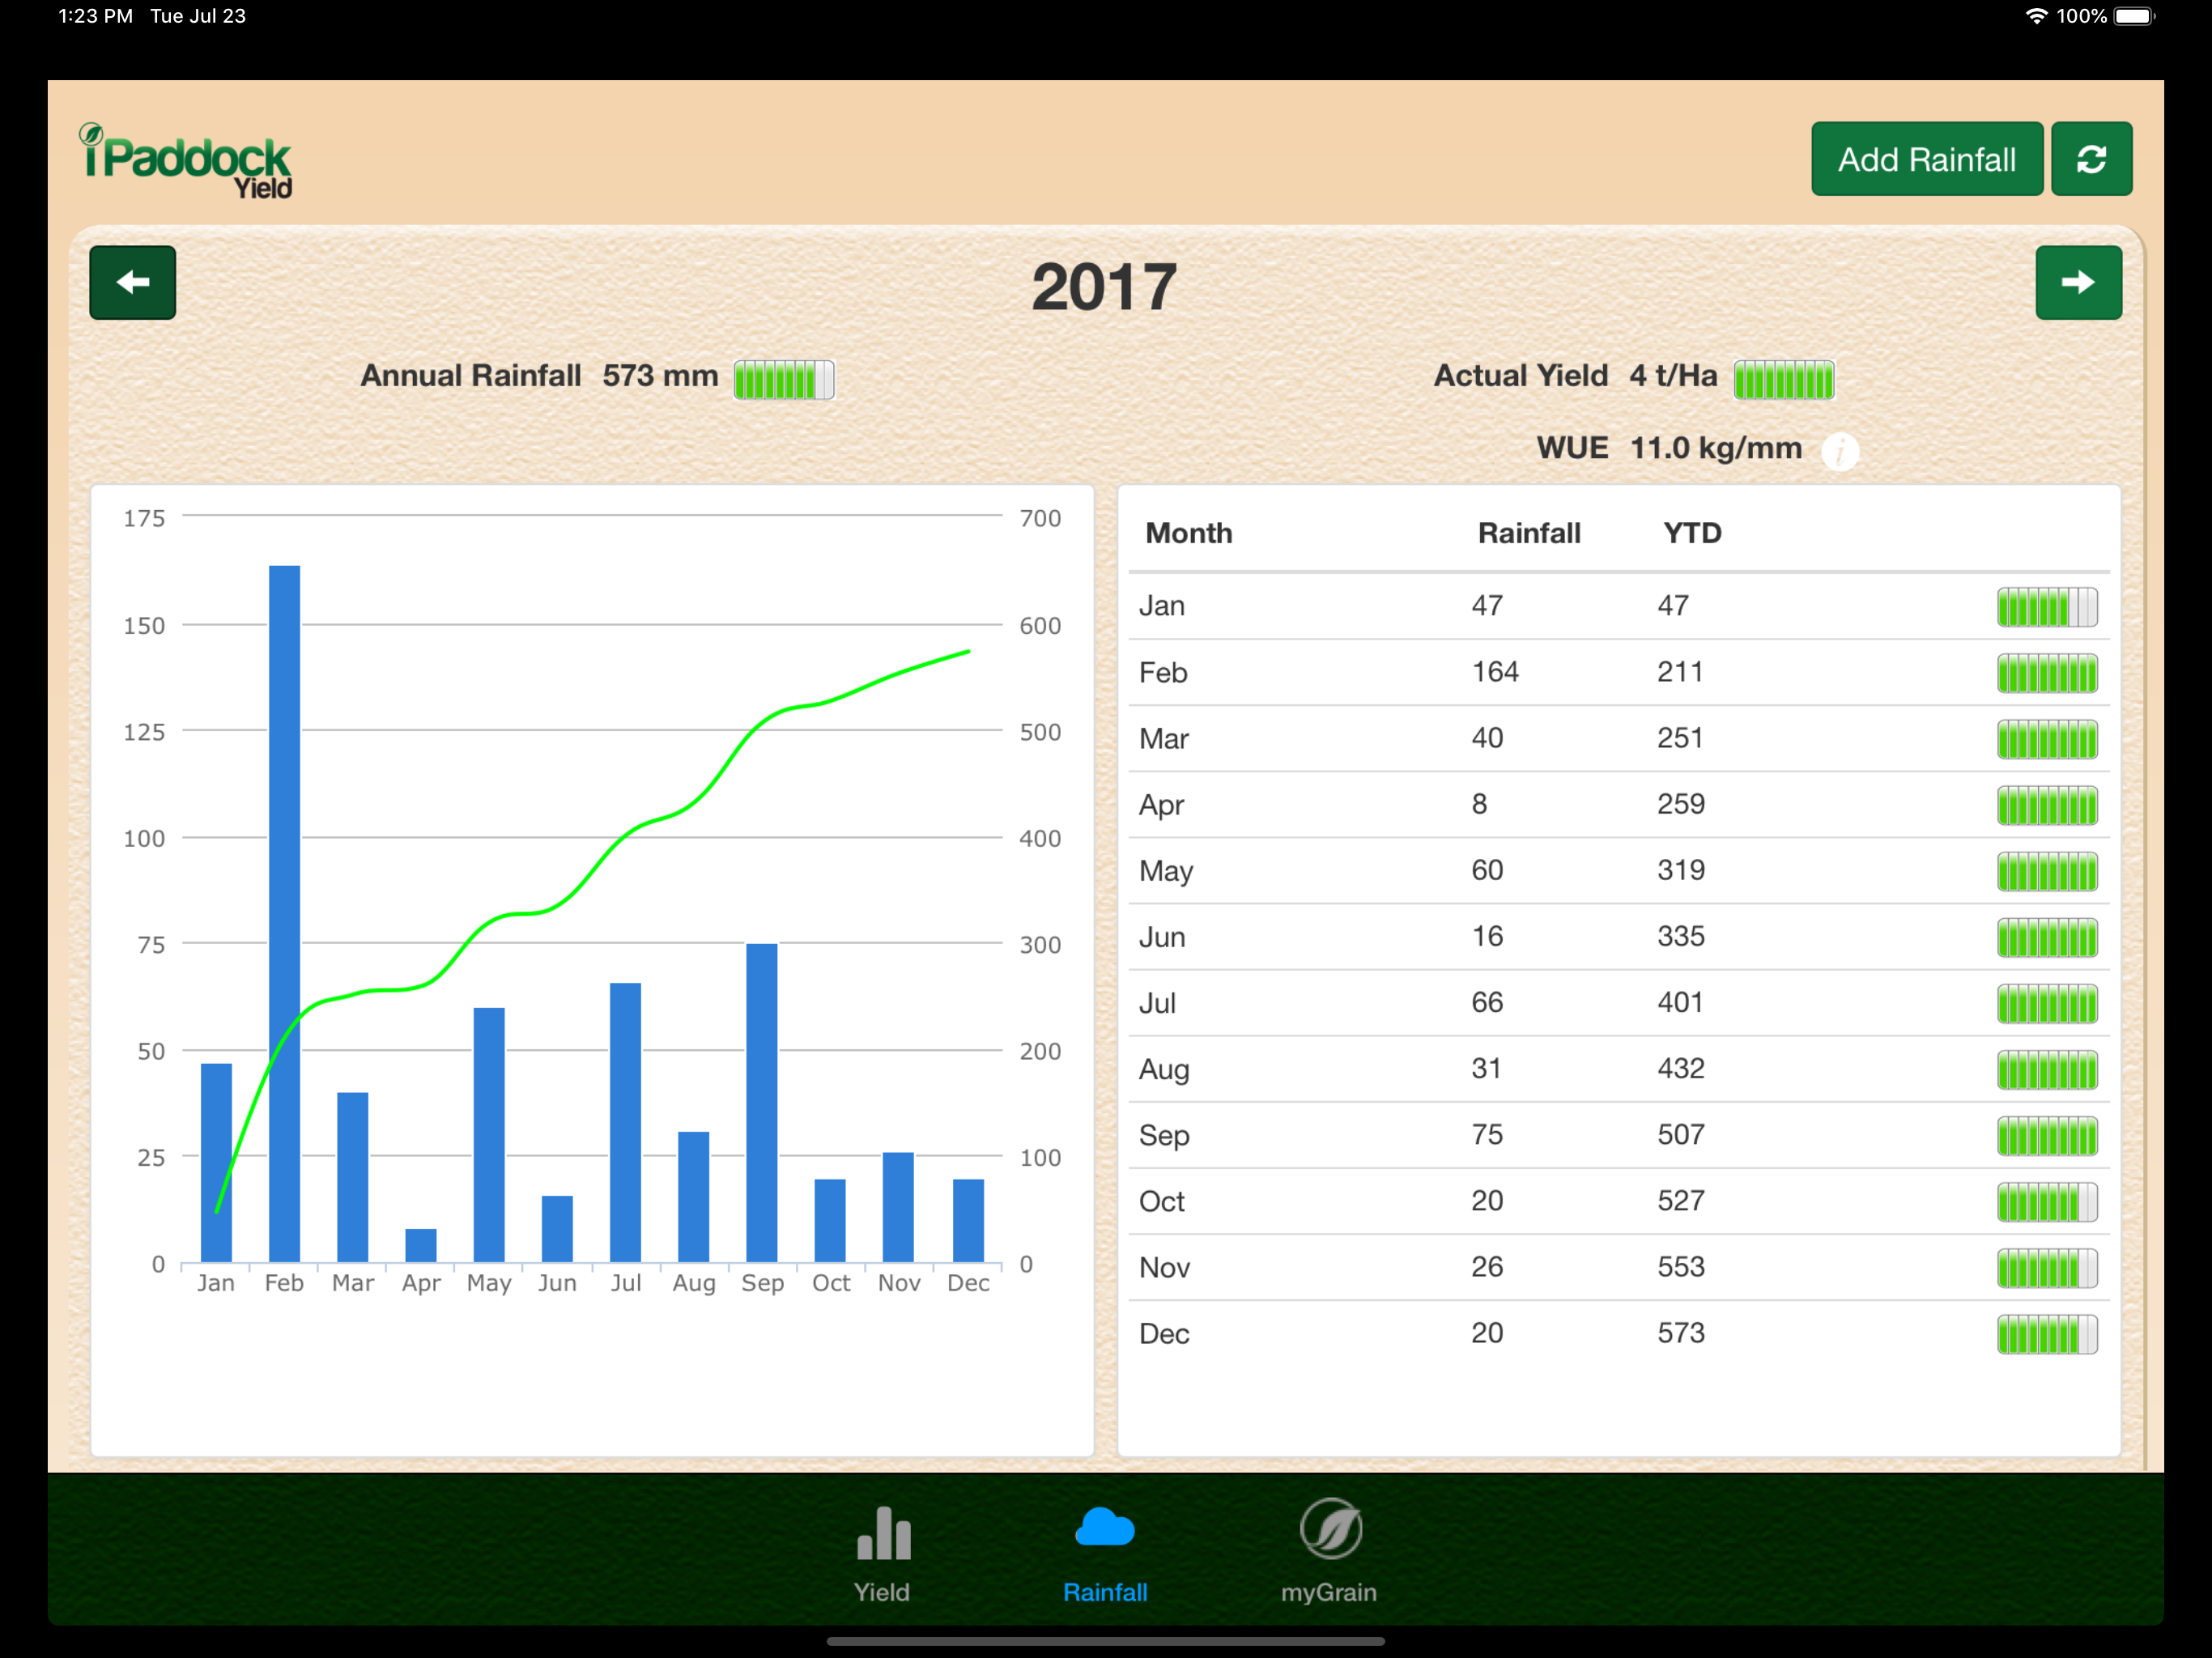The image size is (2212, 1658).
Task: Tap the May row reliability gauge
Action: (x=2047, y=871)
